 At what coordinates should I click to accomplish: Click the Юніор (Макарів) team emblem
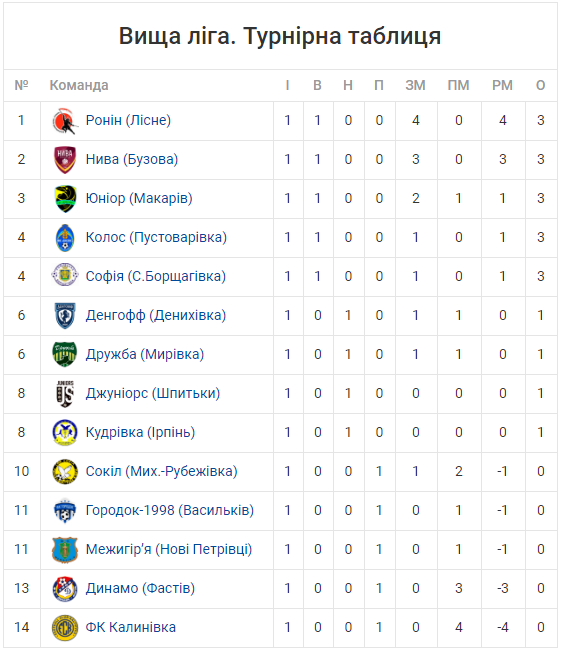tap(65, 199)
